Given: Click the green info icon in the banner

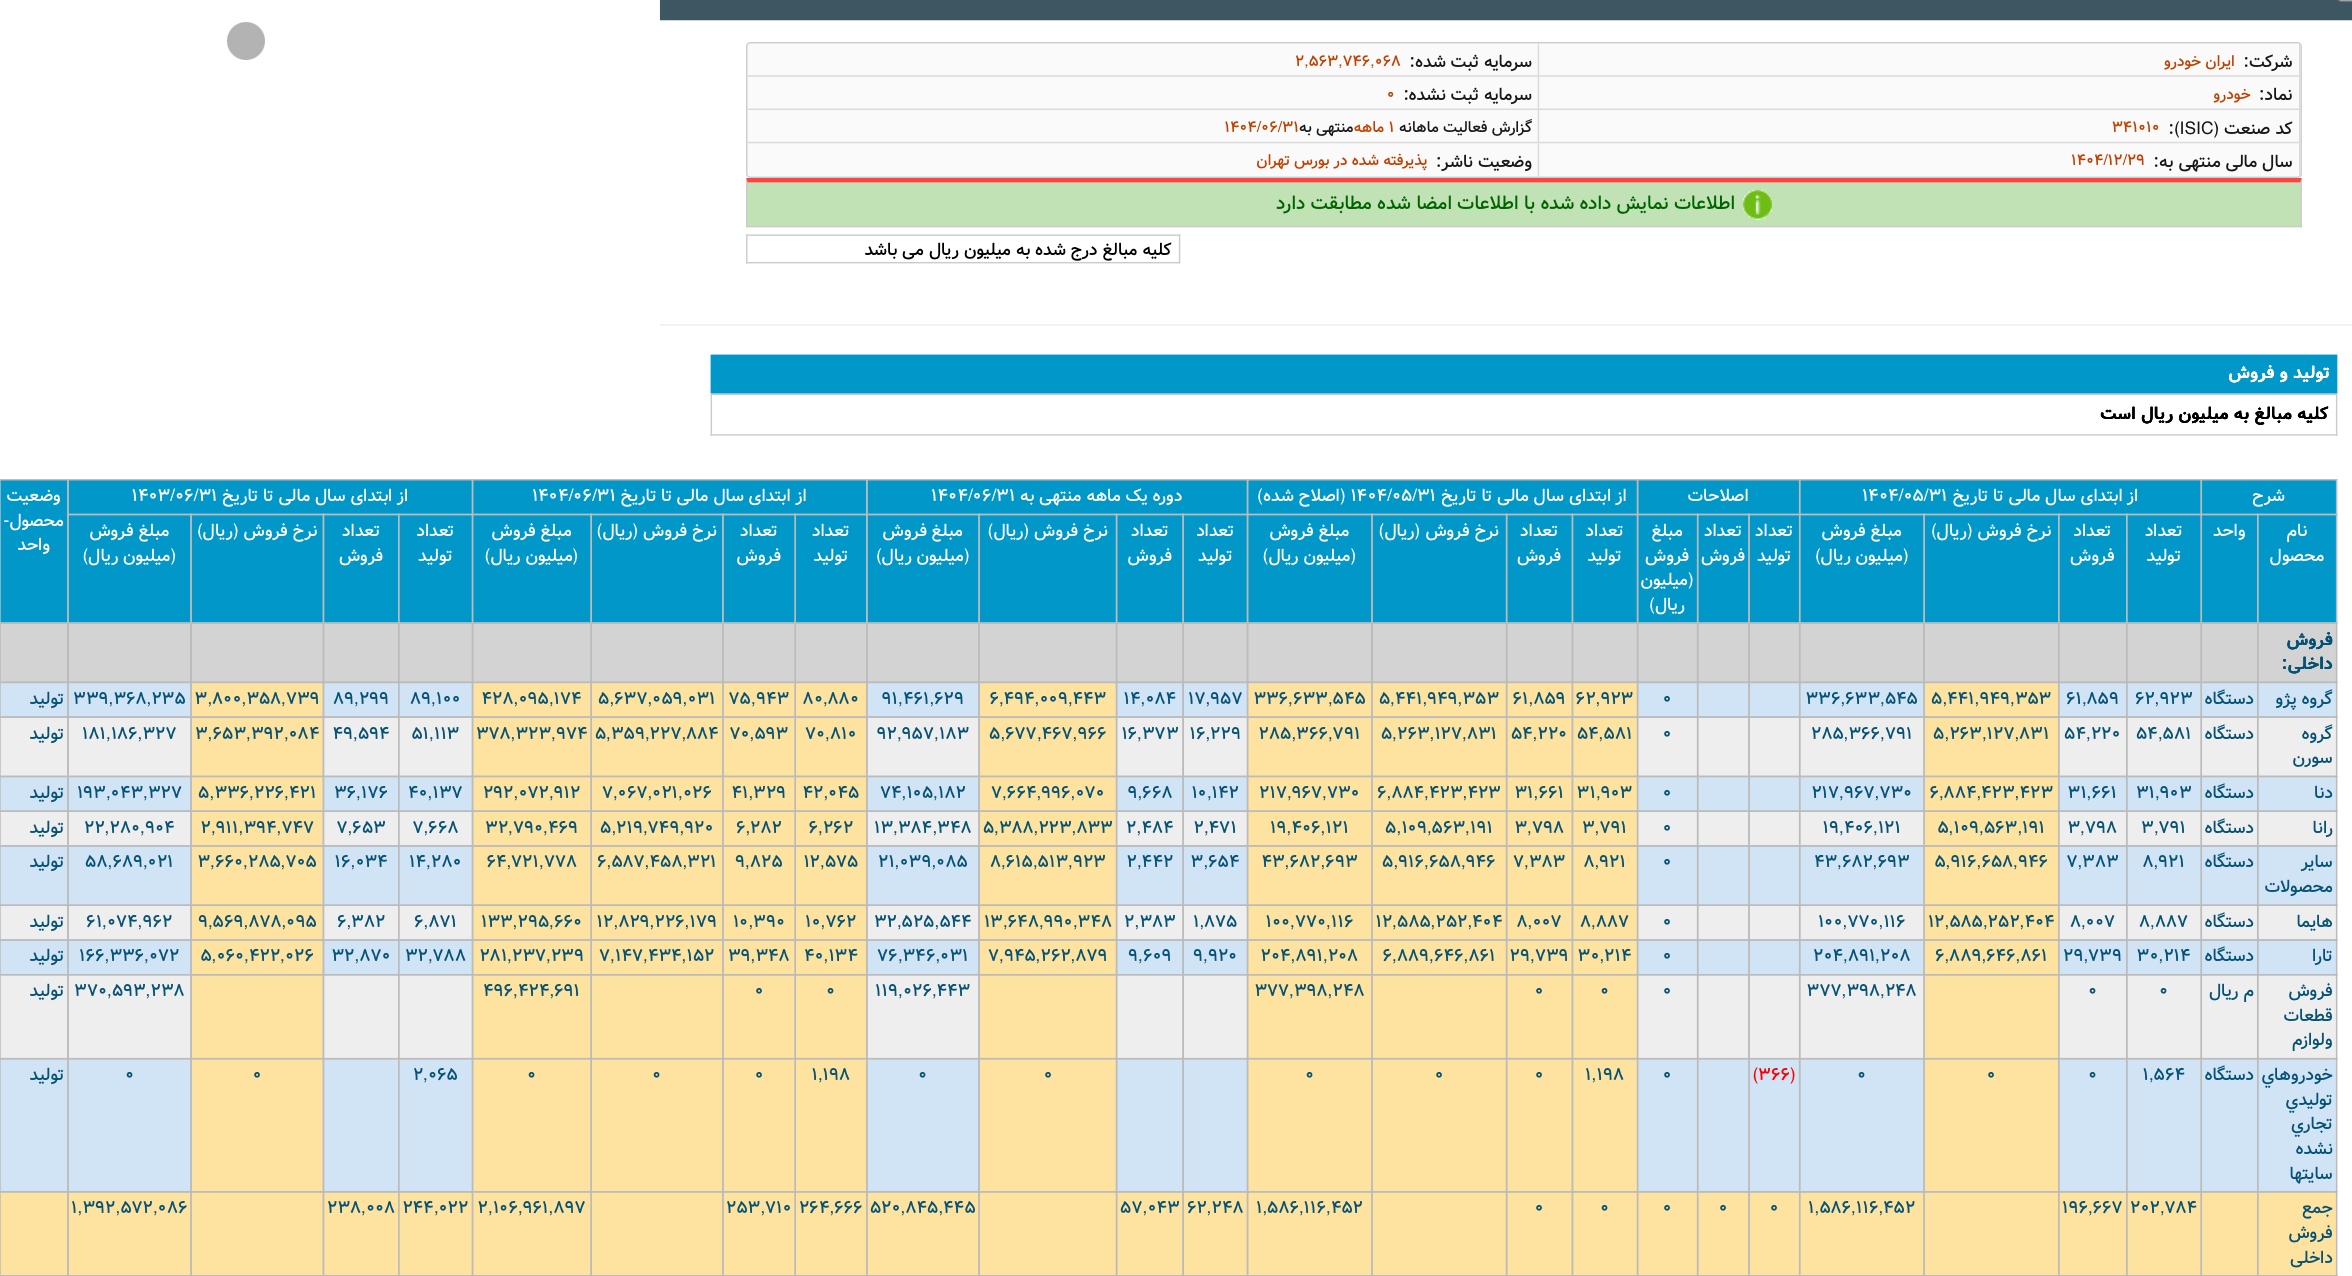Looking at the screenshot, I should click(x=1757, y=204).
